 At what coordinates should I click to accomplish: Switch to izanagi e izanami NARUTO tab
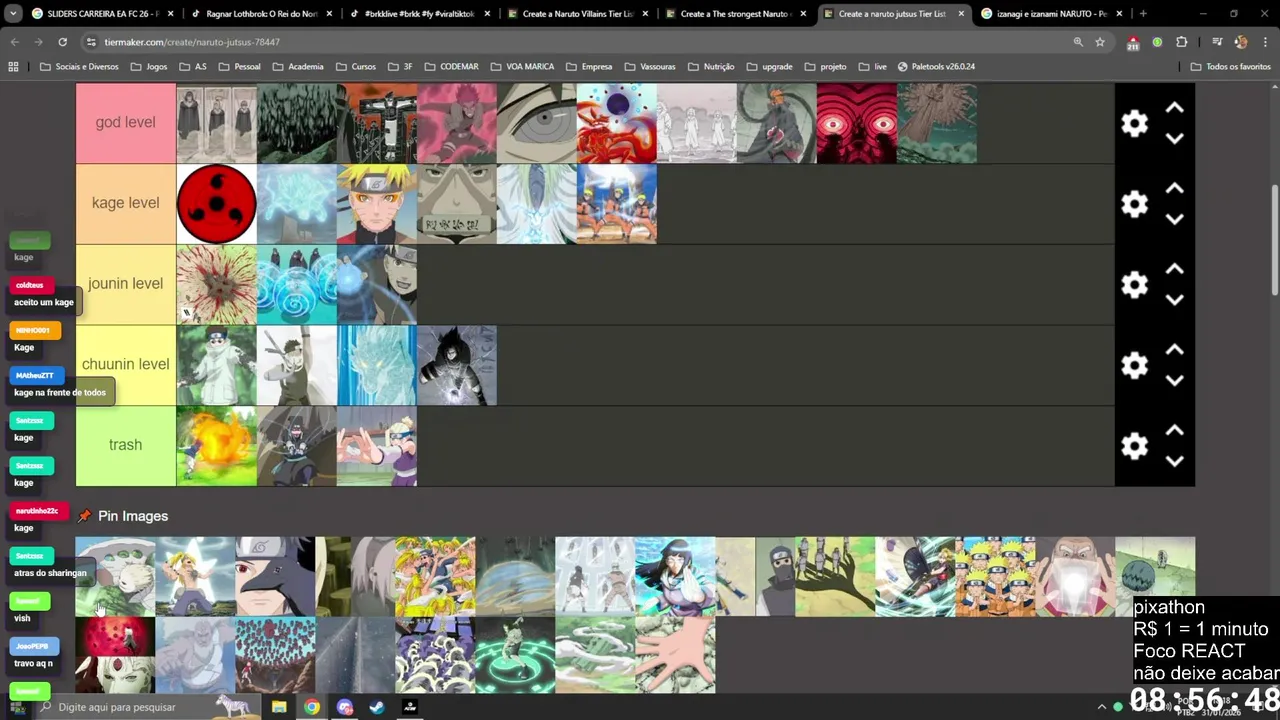coord(1050,14)
